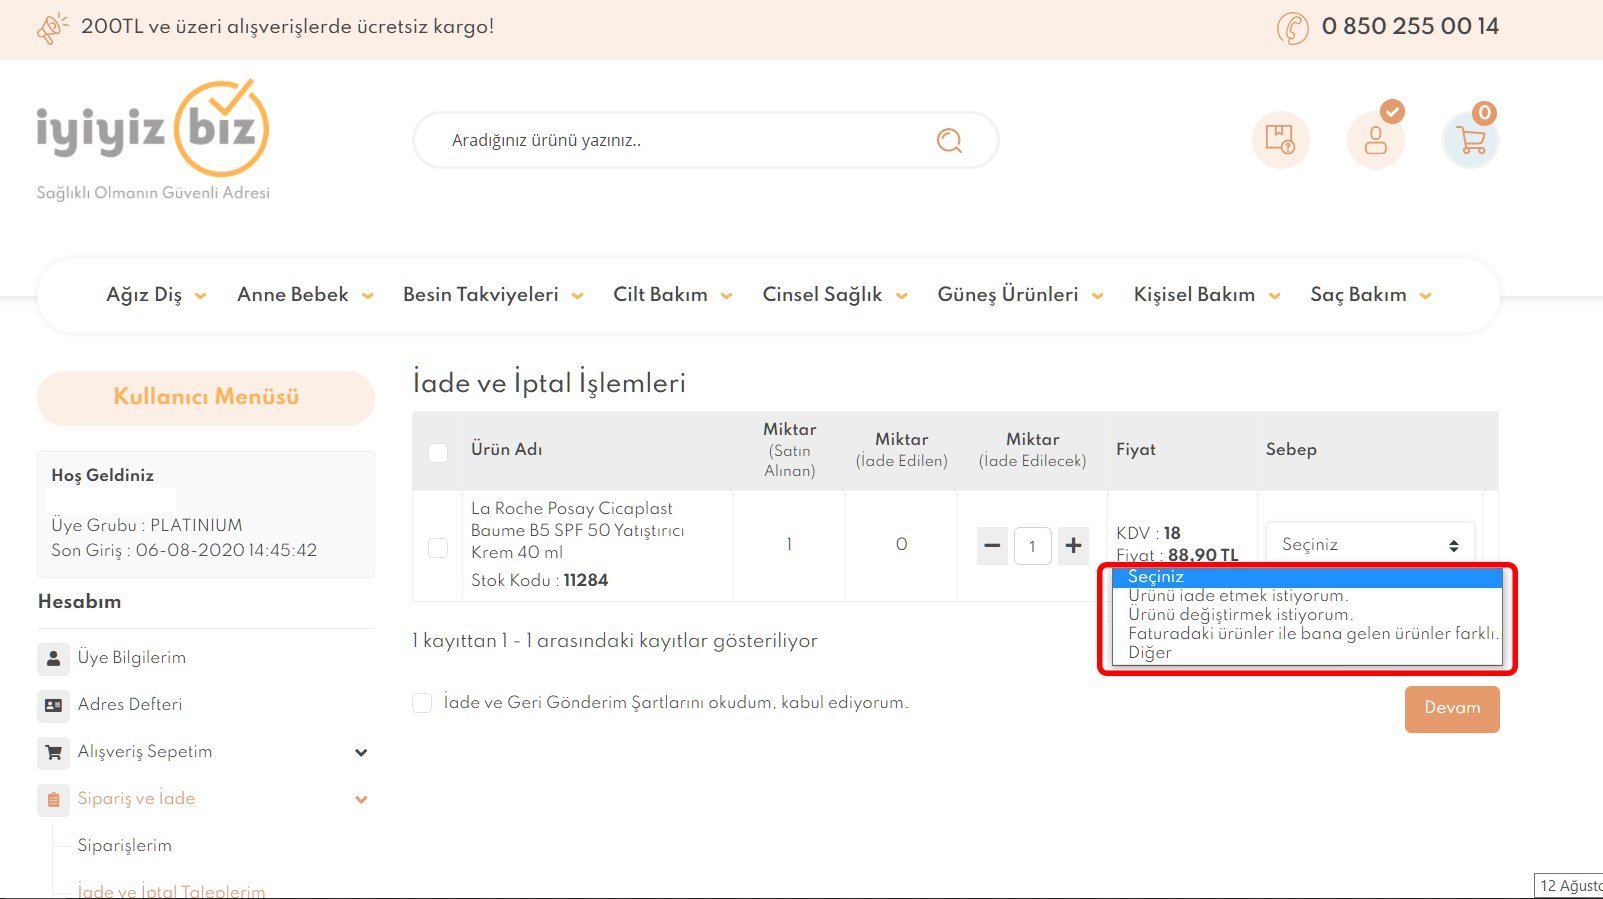Accept the İade ve Geri Gönderim Şartları checkbox

[x=422, y=703]
